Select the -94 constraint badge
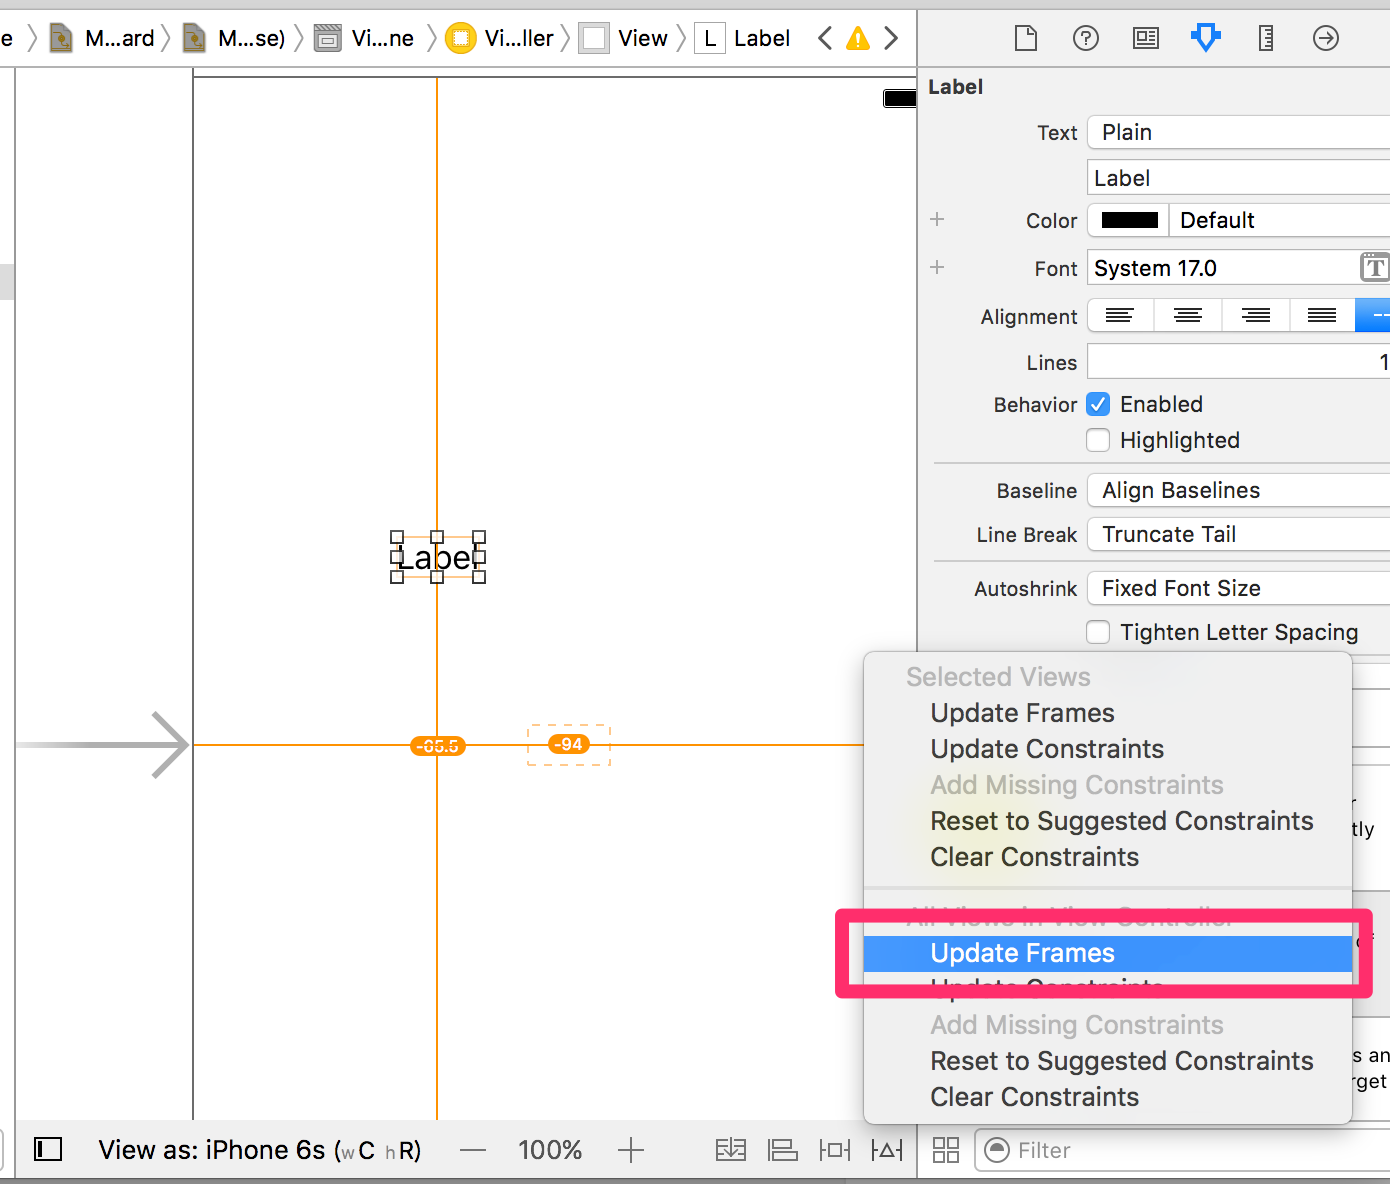Screen dimensions: 1390x1184 pyautogui.click(x=569, y=744)
